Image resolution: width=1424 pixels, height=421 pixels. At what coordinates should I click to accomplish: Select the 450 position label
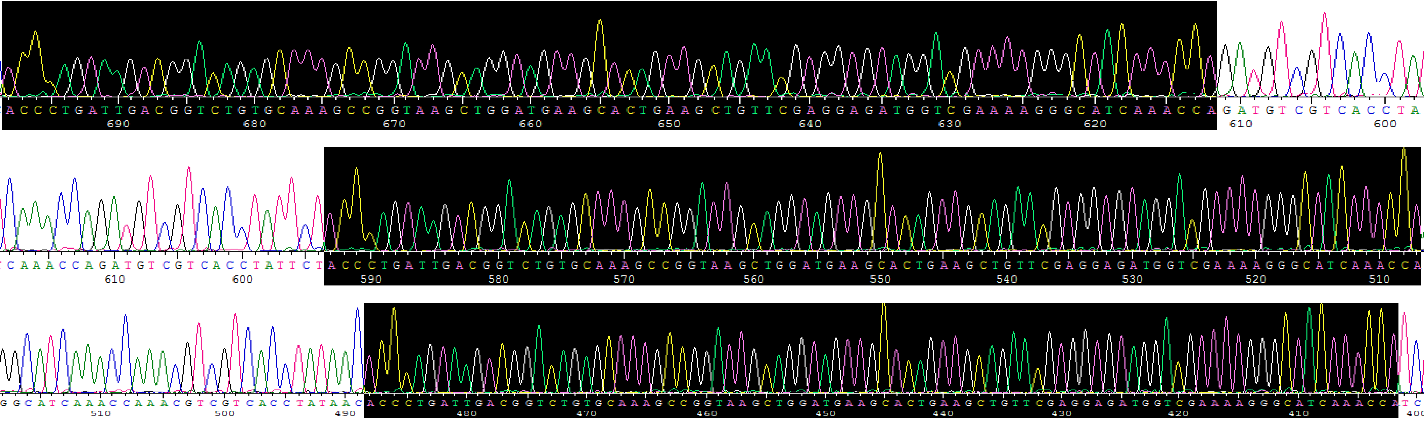825,412
